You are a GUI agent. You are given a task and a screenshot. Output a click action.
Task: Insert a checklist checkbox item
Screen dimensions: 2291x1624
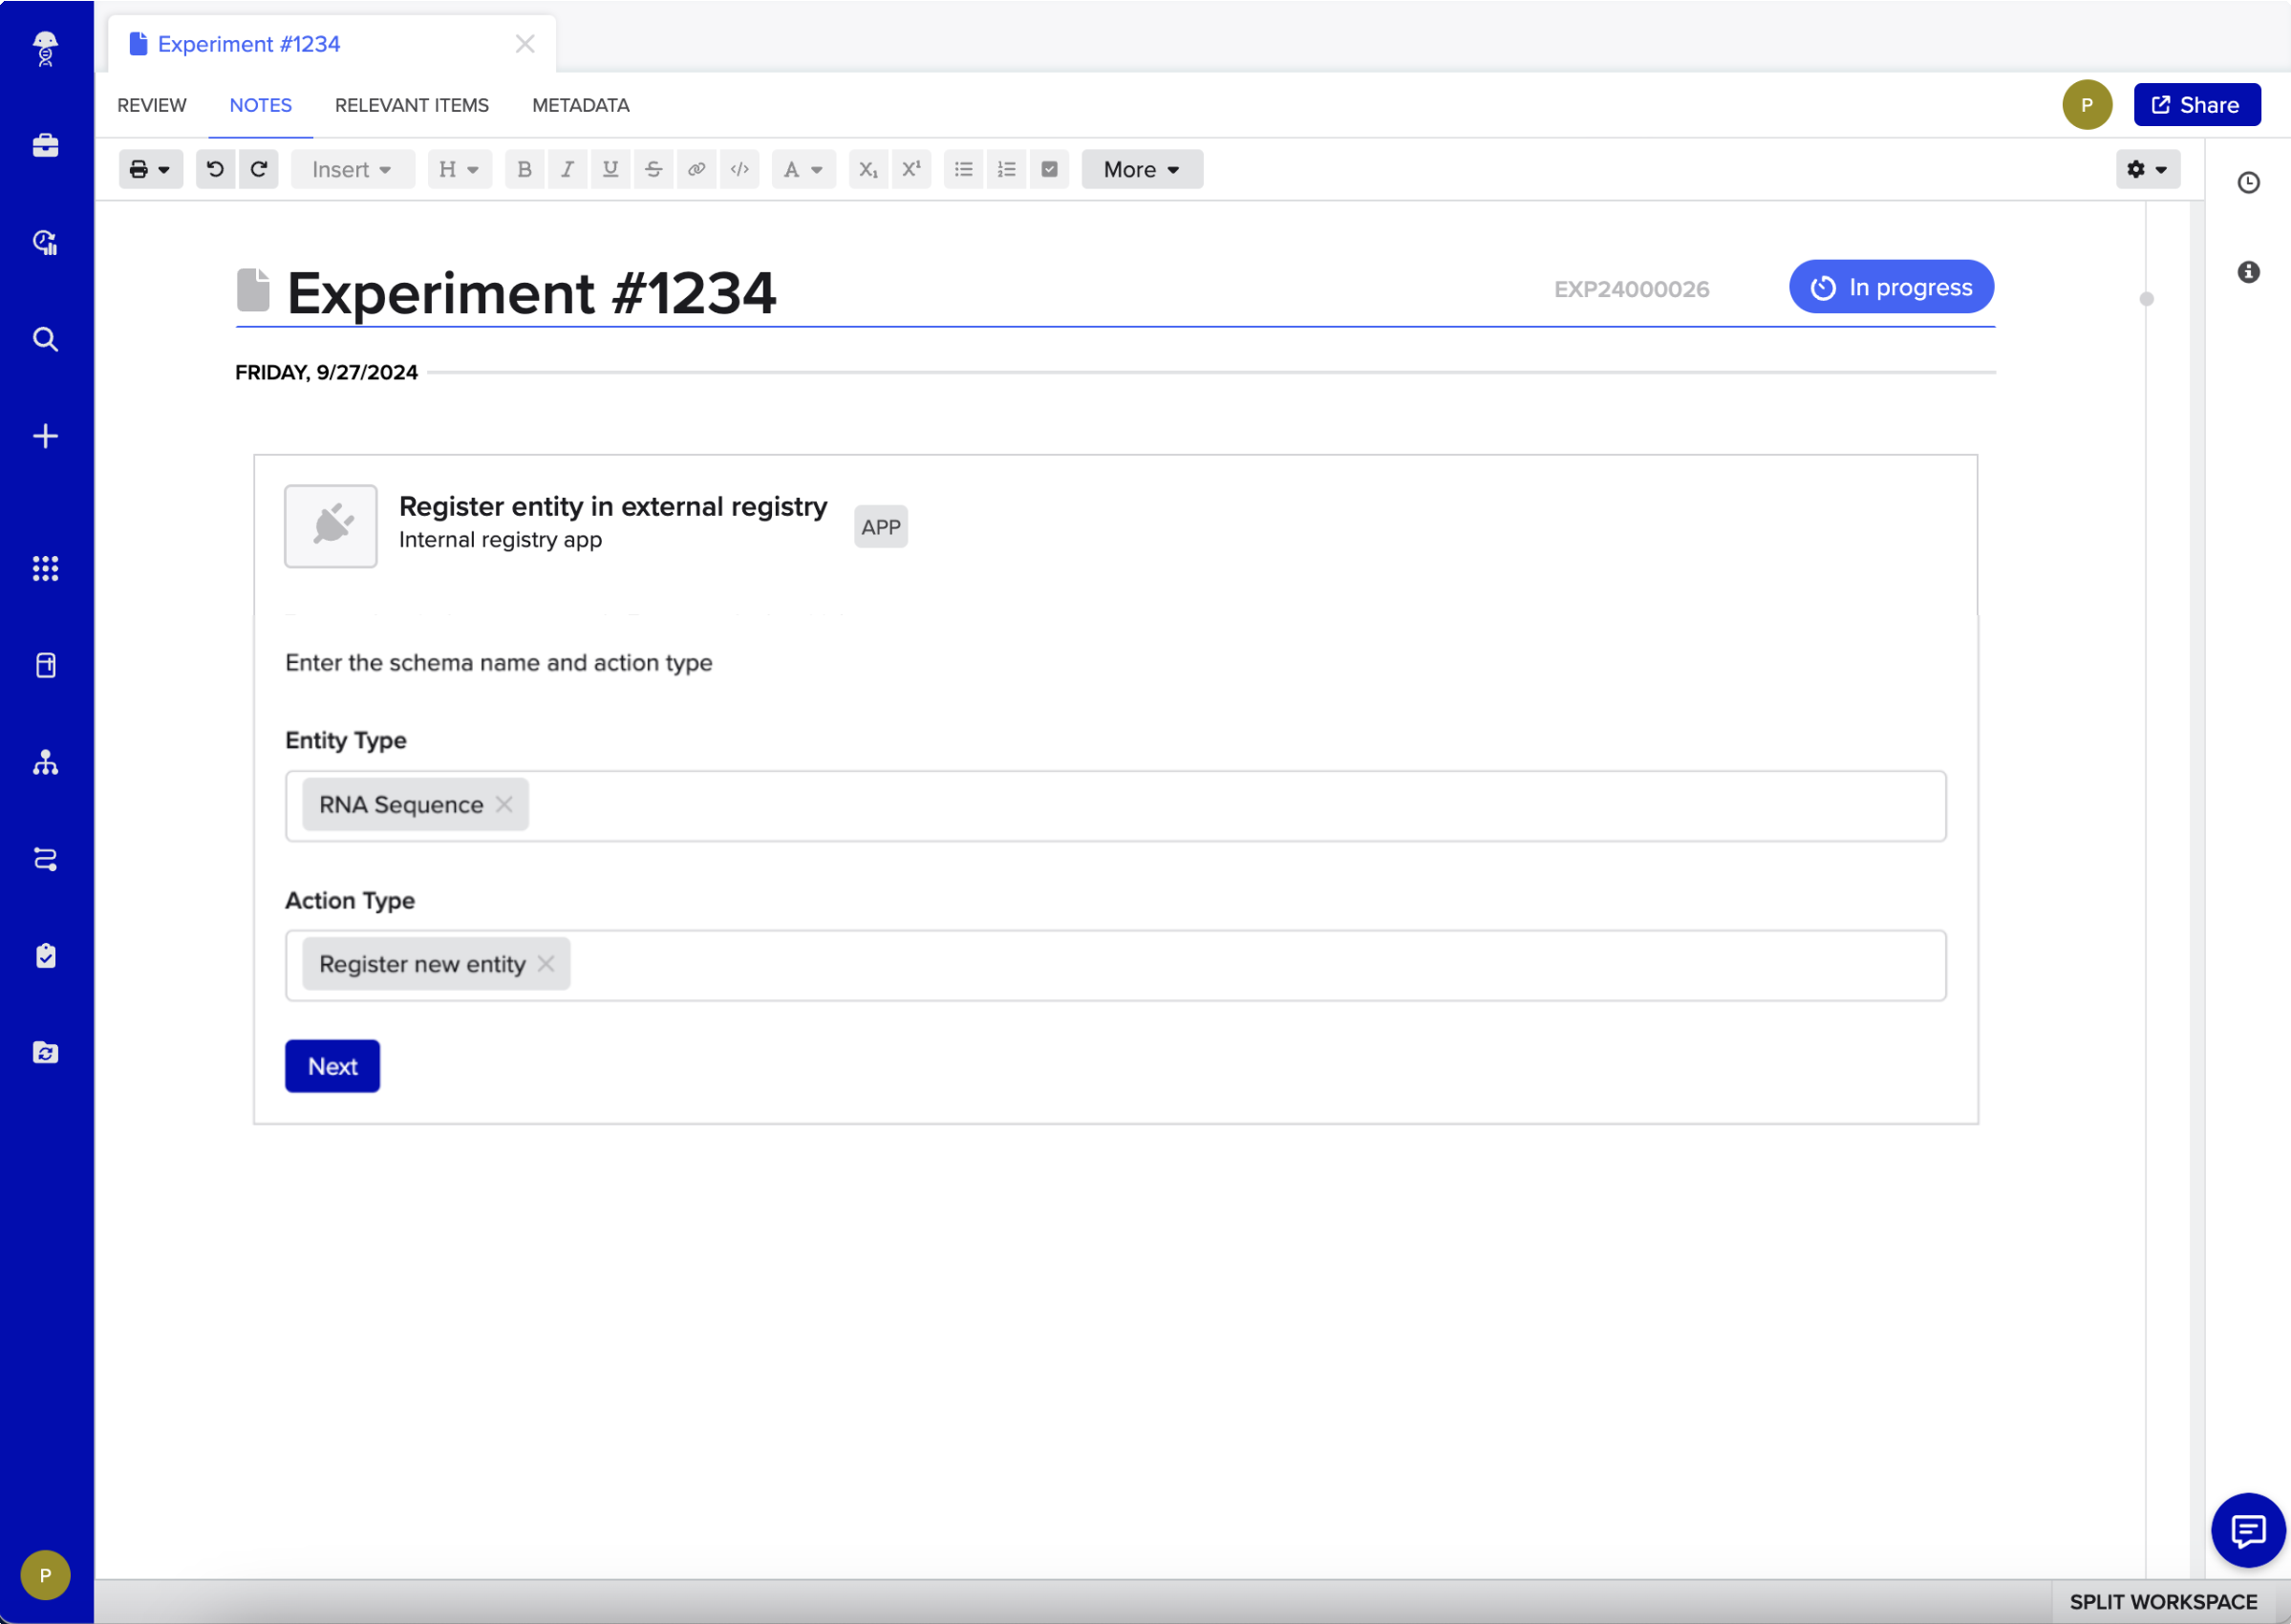click(x=1050, y=169)
